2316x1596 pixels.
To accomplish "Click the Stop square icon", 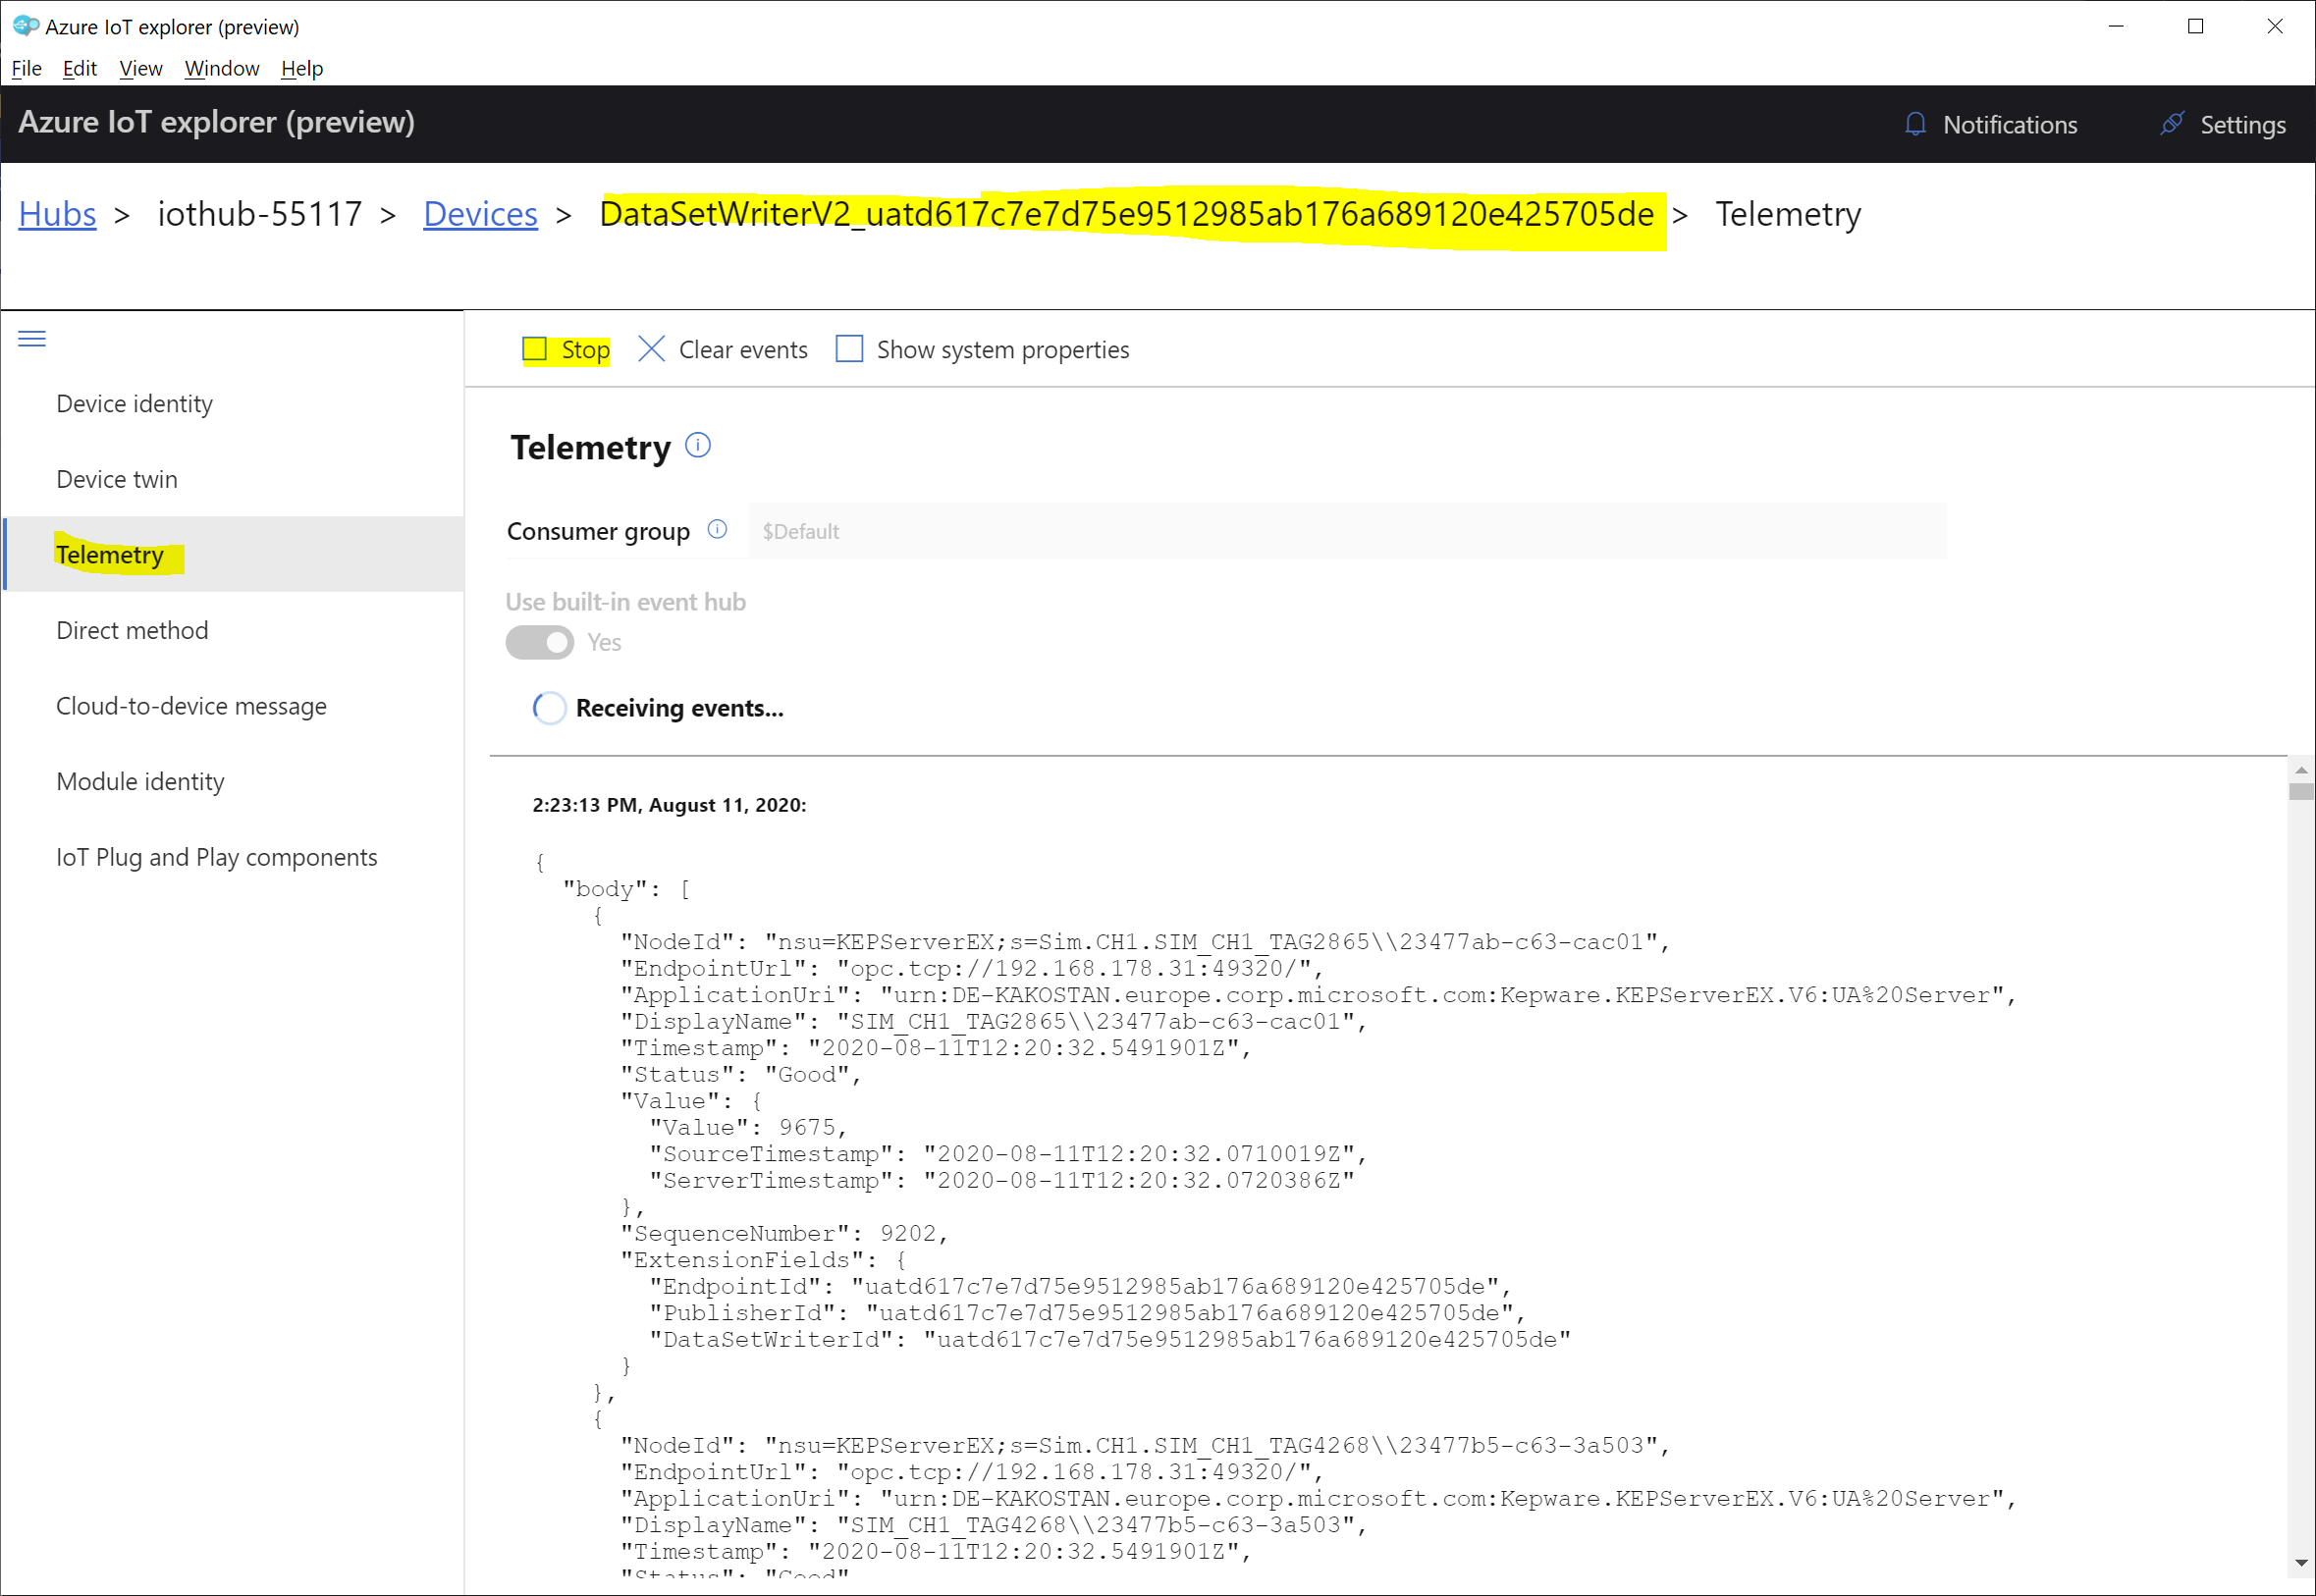I will (x=535, y=349).
